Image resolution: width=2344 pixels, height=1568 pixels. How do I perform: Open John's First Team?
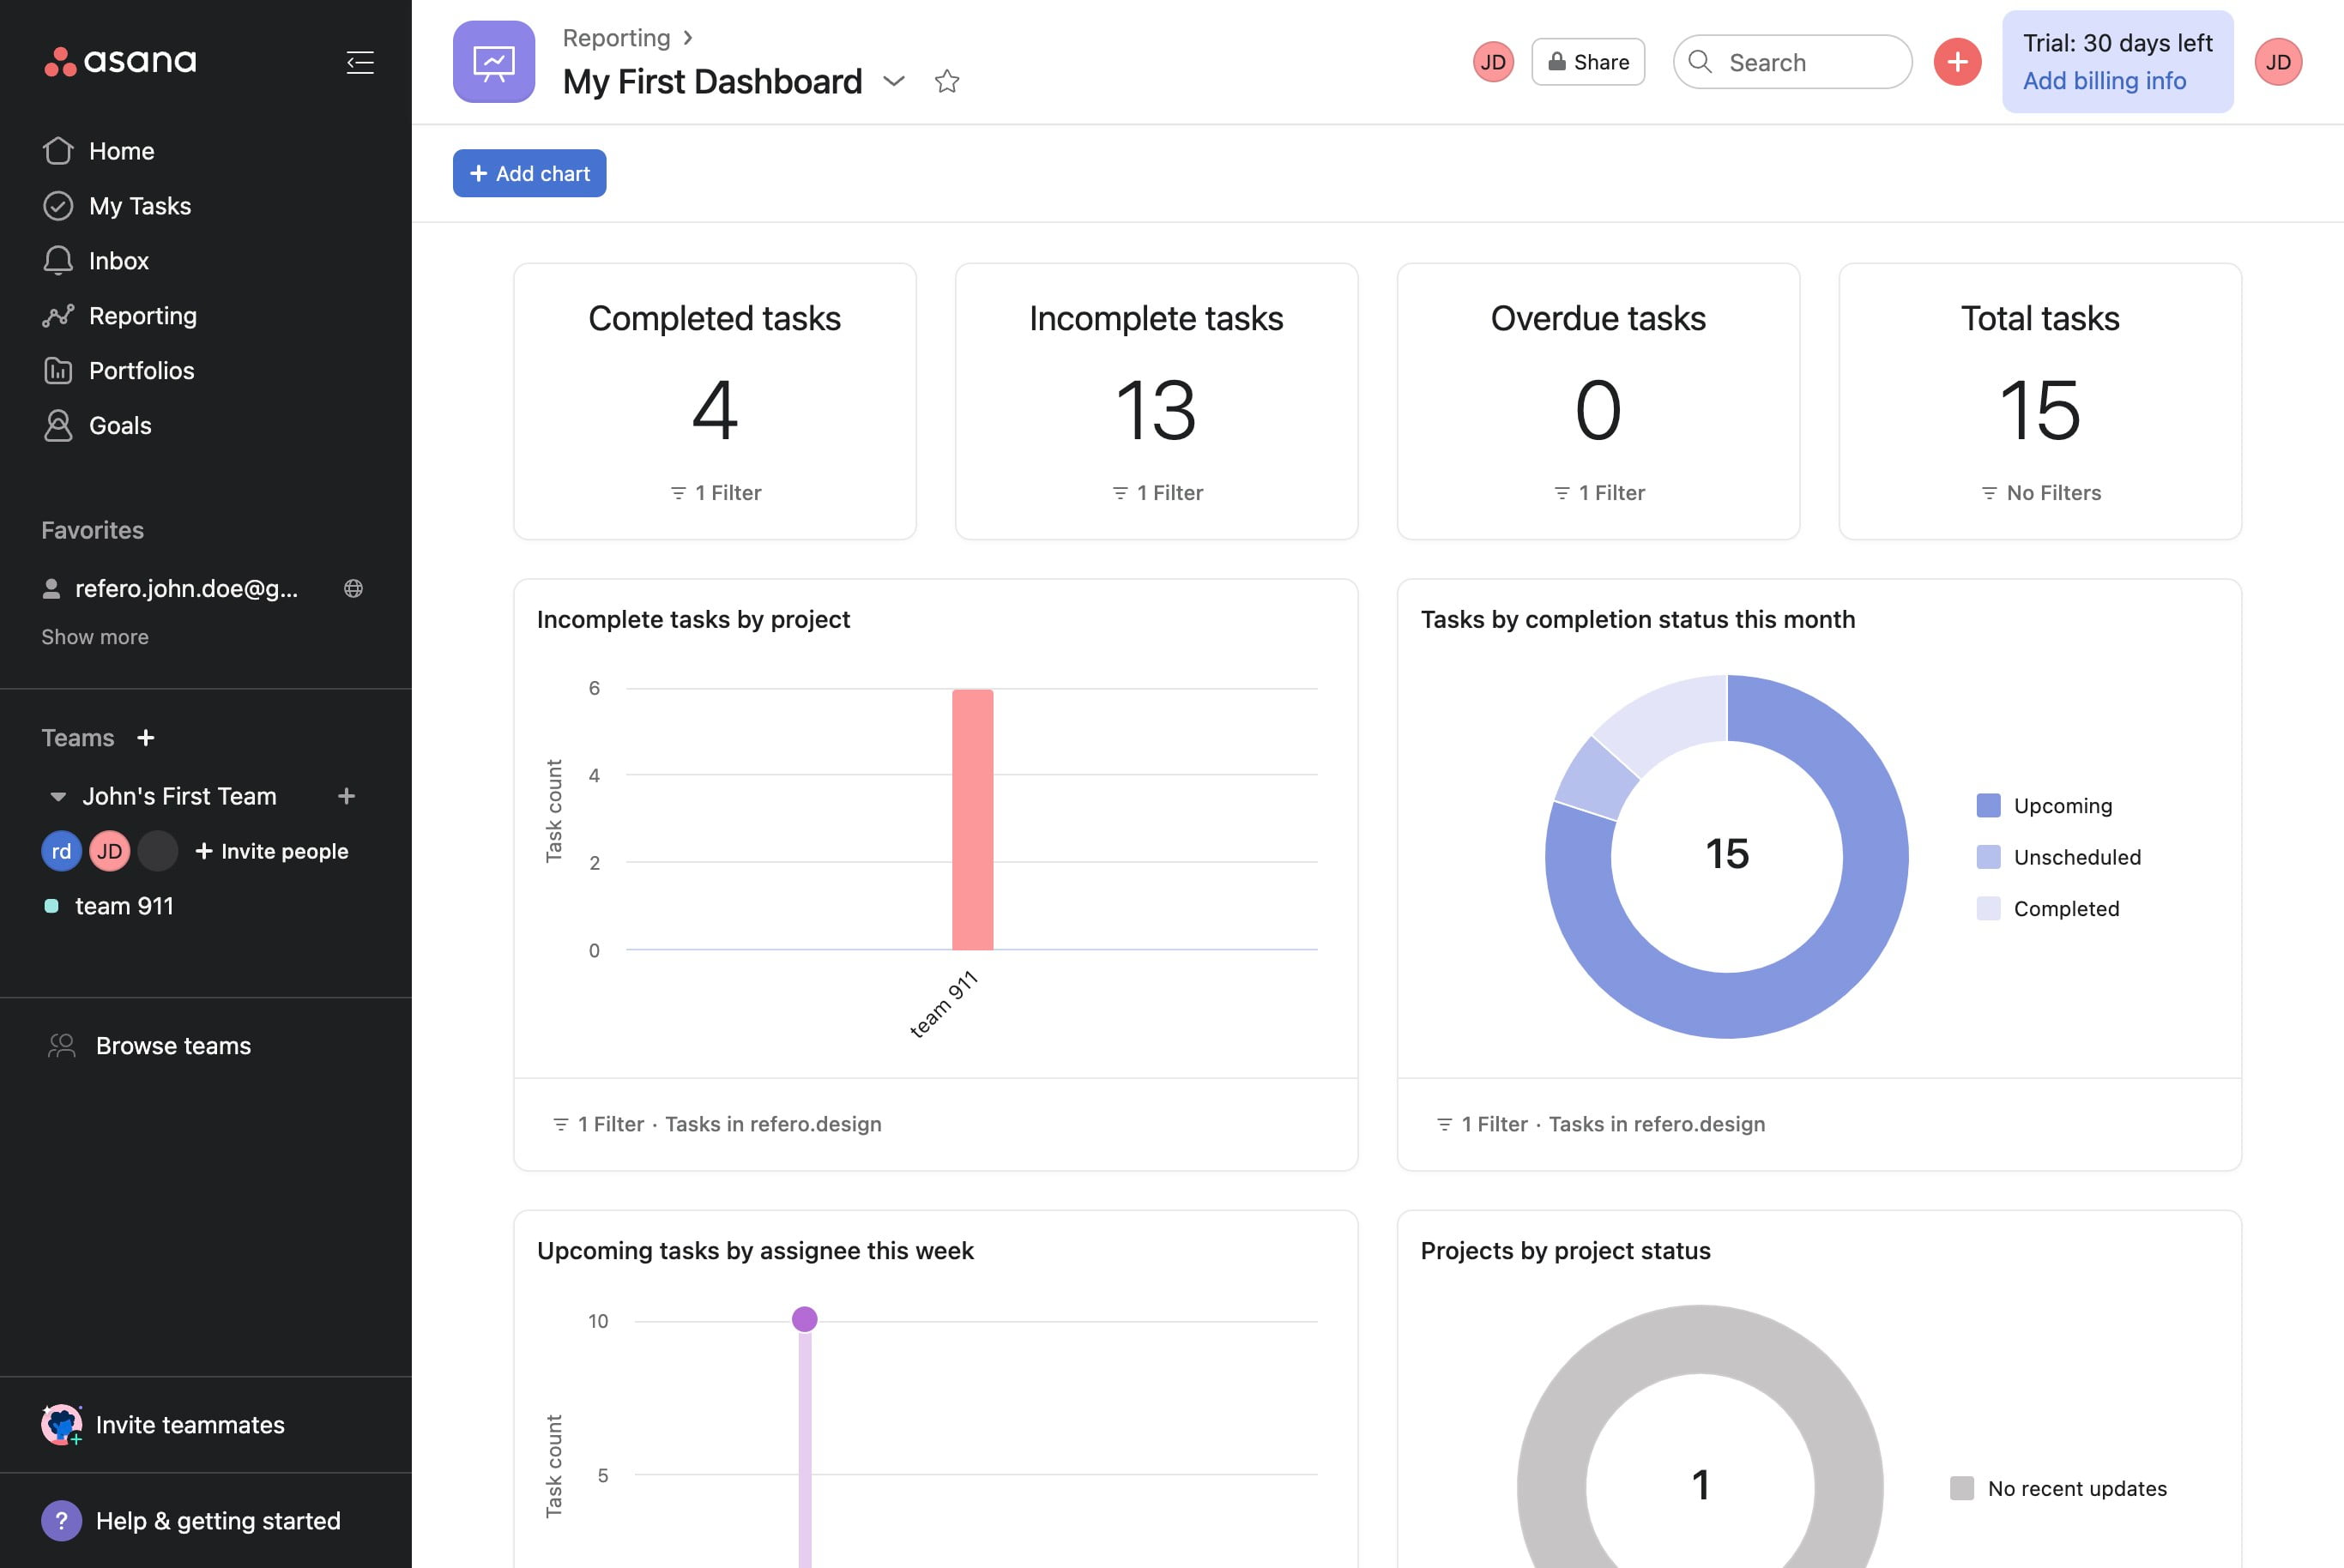click(179, 796)
